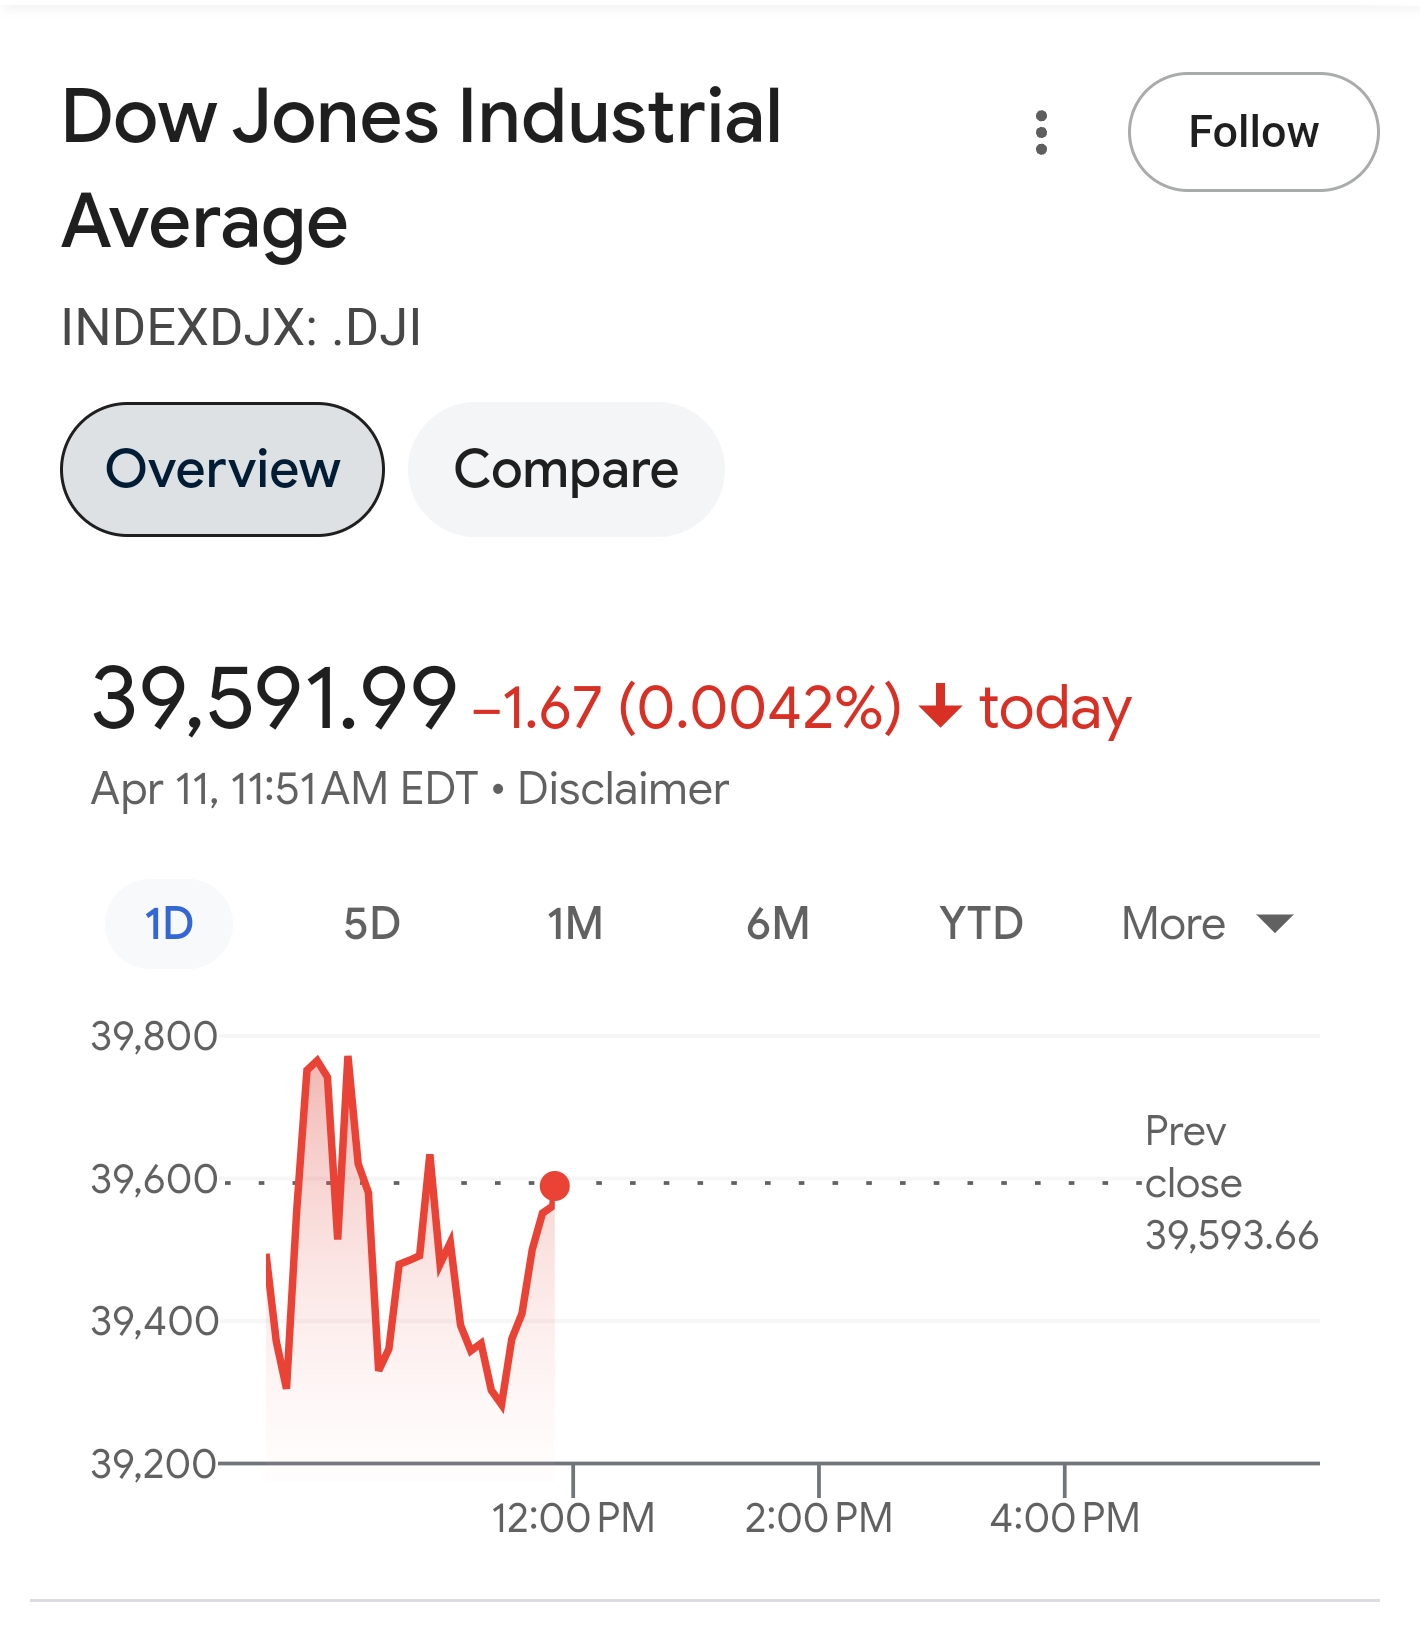
Task: Show the 6M chart range
Action: (x=778, y=923)
